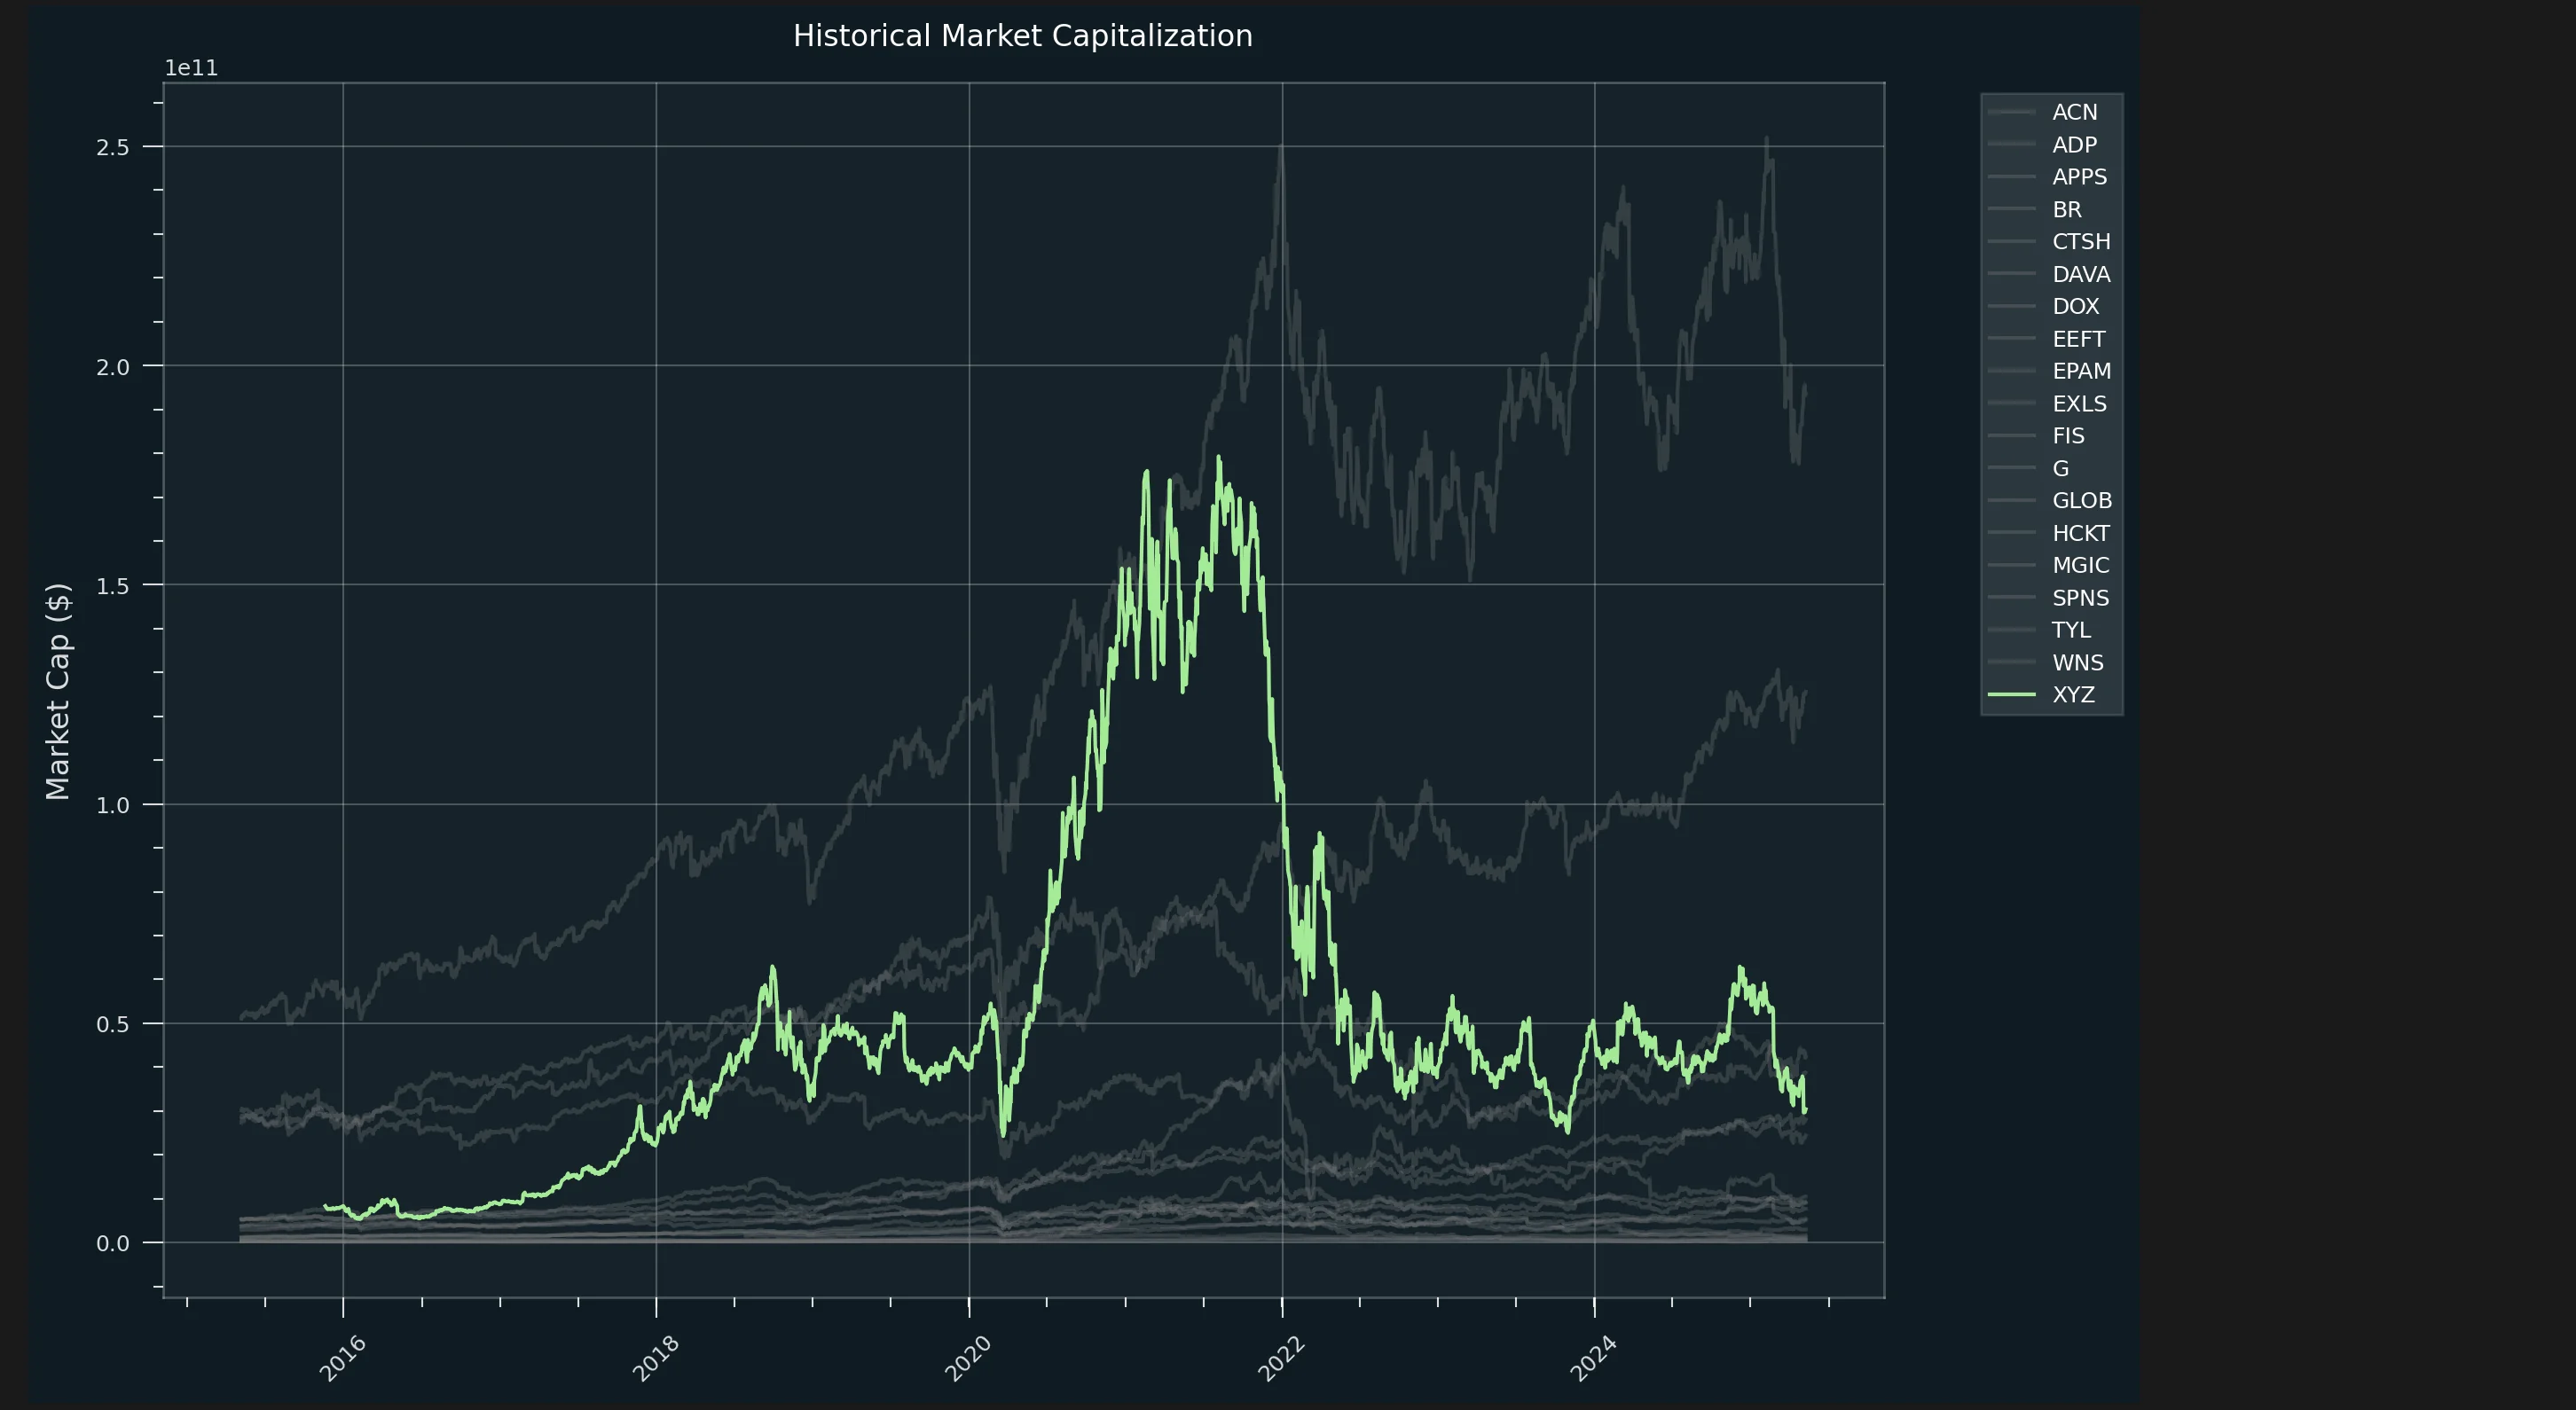Click the TYL legend label

coord(2071,630)
